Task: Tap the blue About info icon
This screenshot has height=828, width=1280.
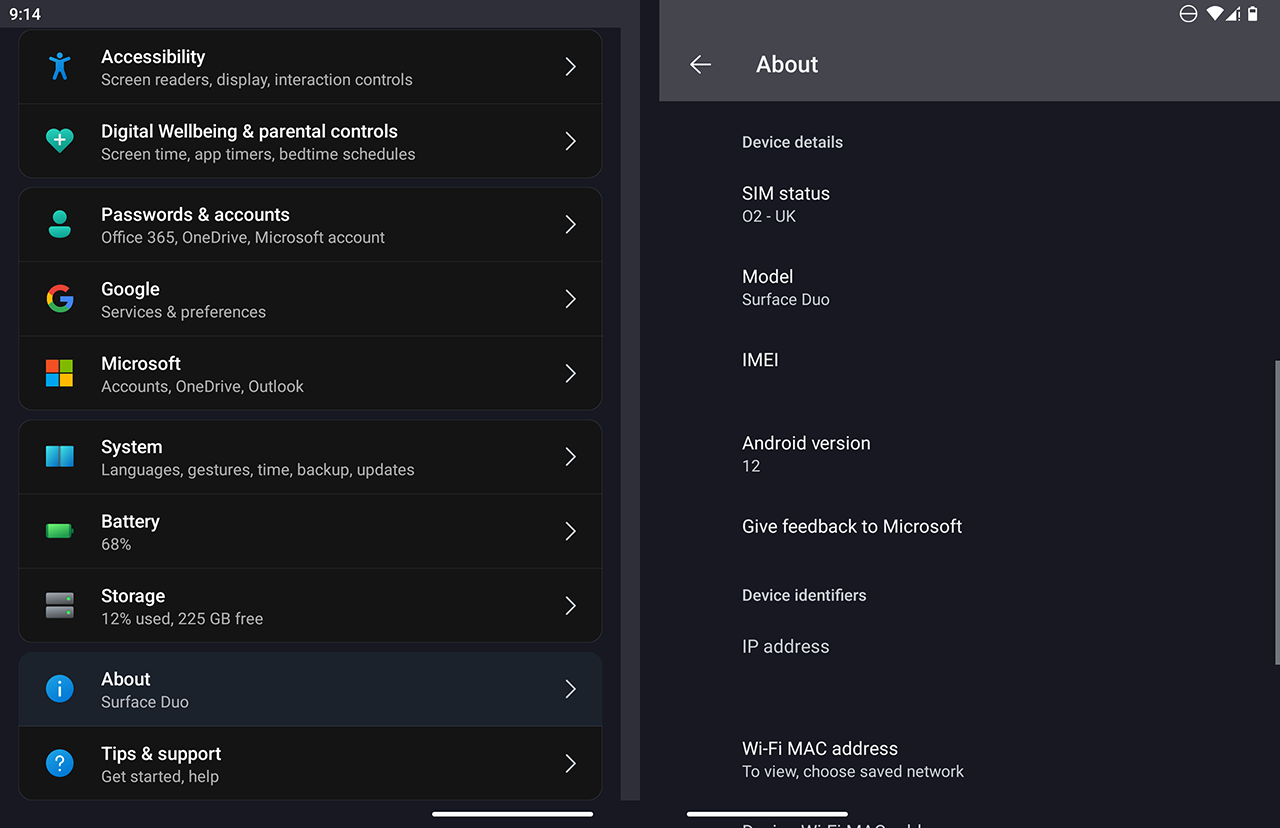Action: [x=60, y=689]
